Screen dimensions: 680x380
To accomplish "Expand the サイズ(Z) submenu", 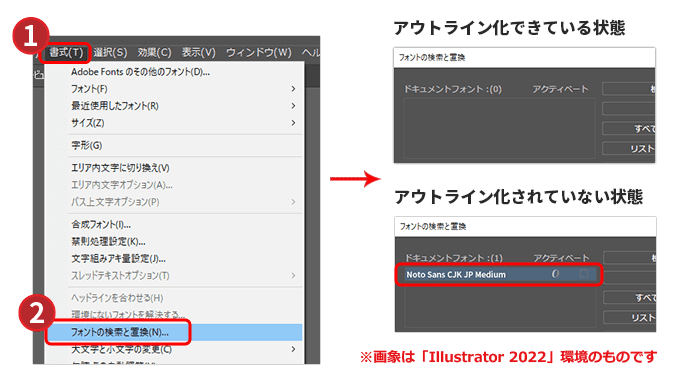I will click(173, 123).
